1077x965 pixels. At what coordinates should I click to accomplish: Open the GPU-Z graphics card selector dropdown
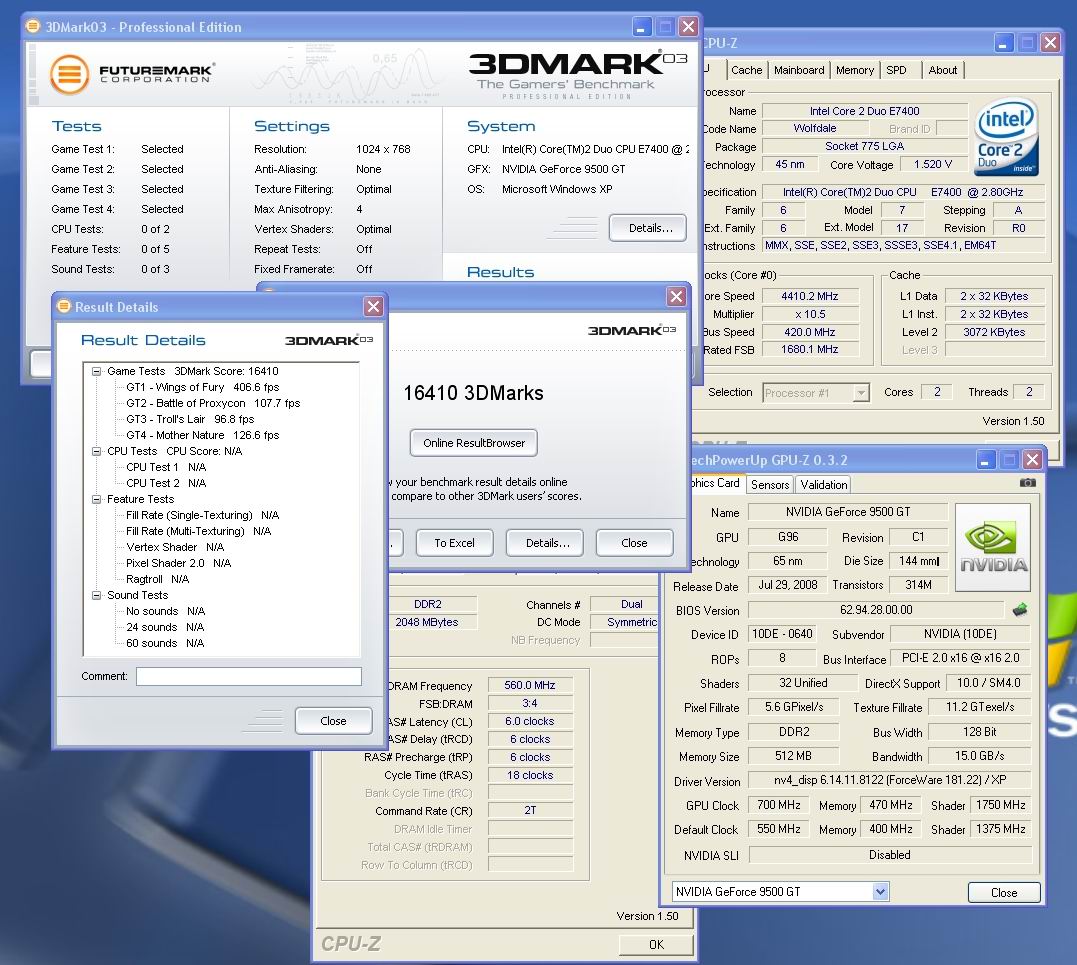pyautogui.click(x=881, y=892)
